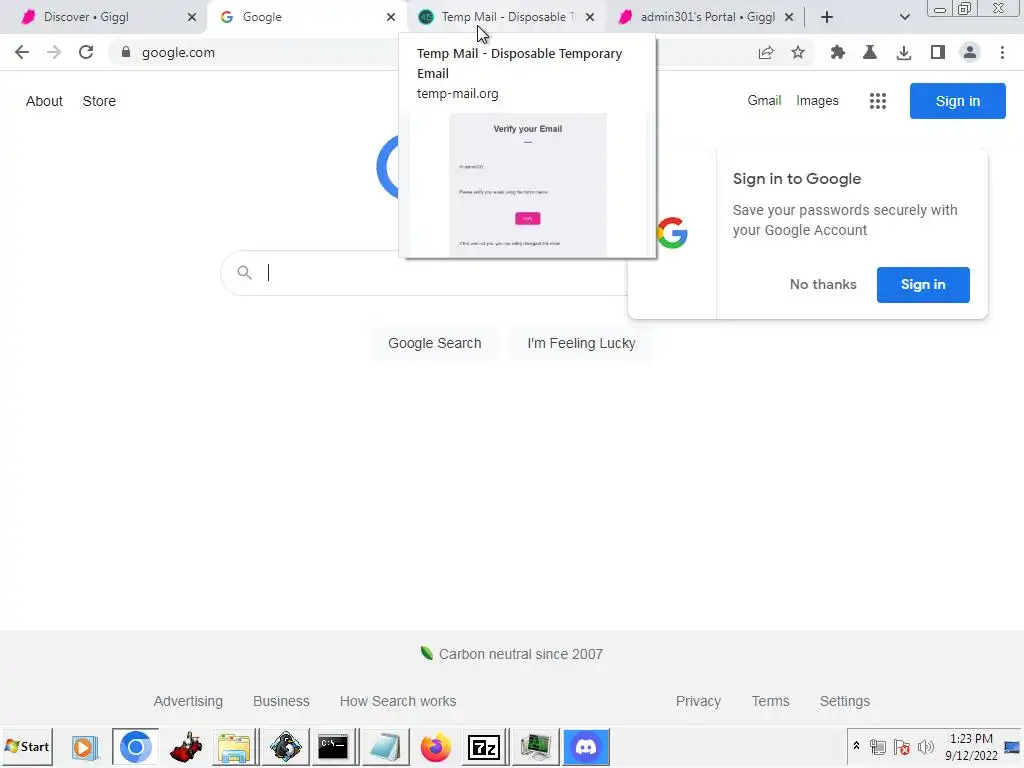Screen dimensions: 1024x768
Task: Open a new tab with plus button
Action: tap(827, 17)
